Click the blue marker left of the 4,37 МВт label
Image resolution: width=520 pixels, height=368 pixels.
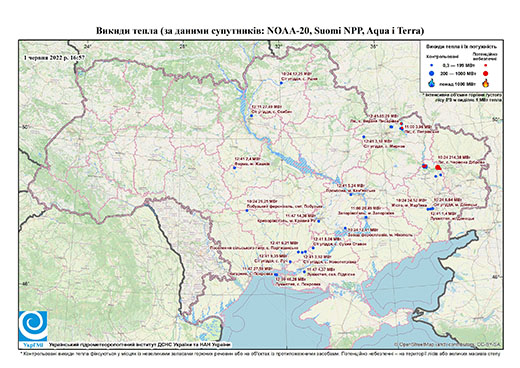304,272
